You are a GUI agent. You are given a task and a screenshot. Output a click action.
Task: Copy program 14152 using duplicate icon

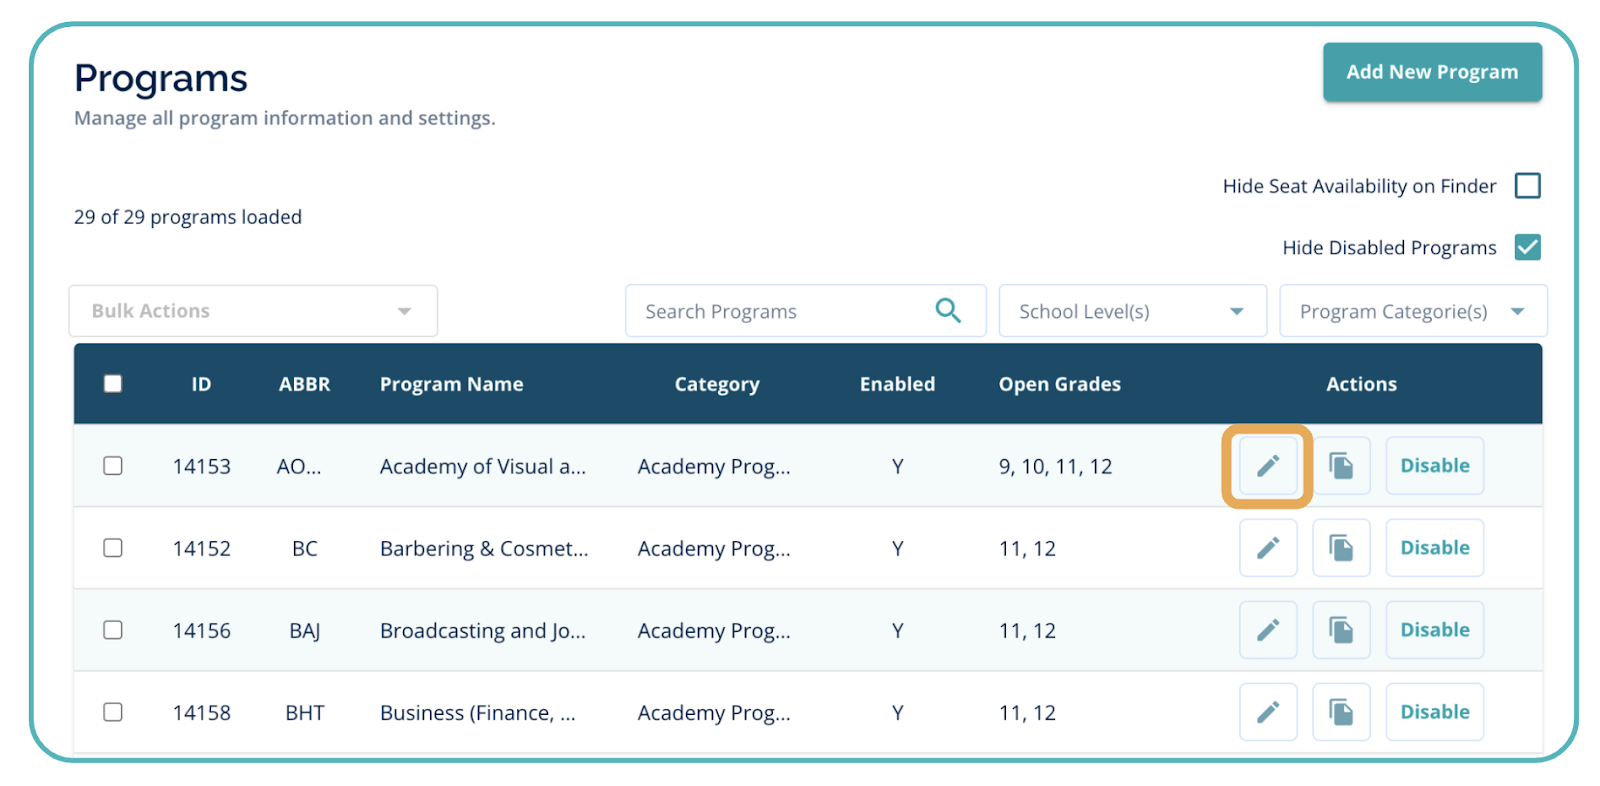click(x=1340, y=548)
